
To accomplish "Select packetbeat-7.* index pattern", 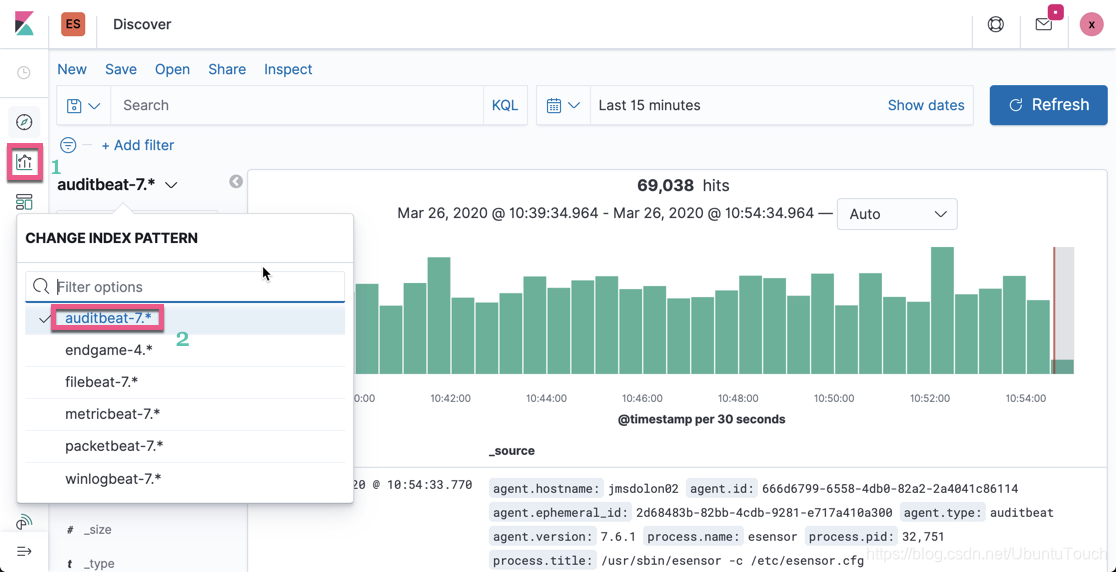I will point(185,447).
